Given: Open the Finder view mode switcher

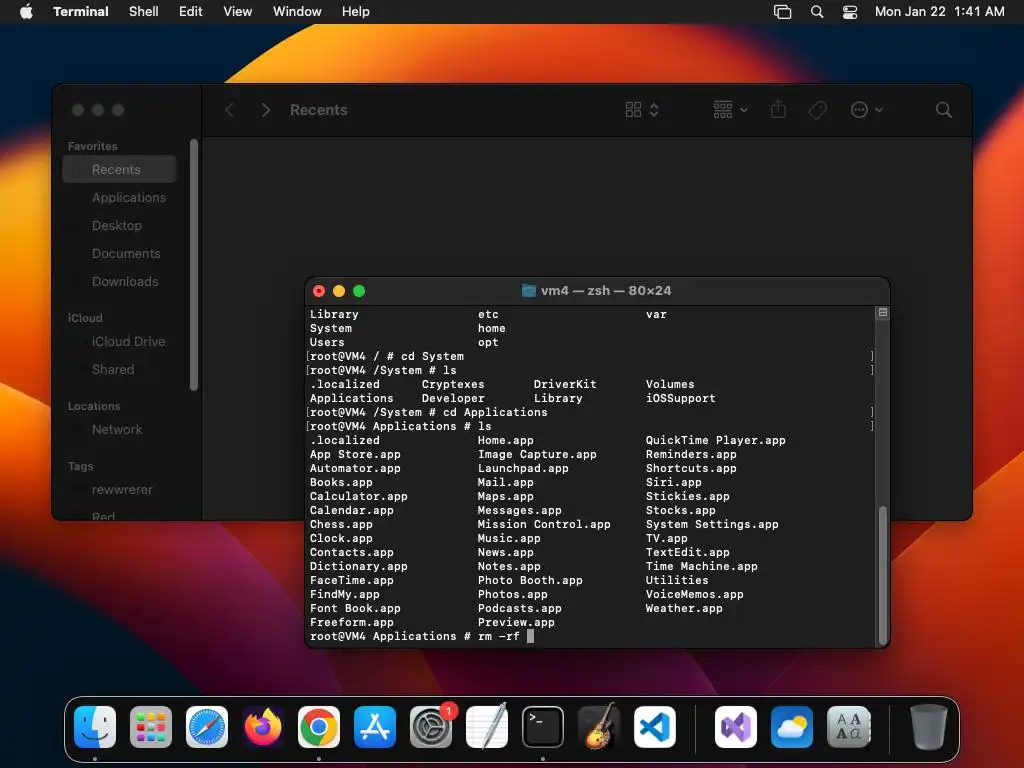Looking at the screenshot, I should pyautogui.click(x=641, y=110).
